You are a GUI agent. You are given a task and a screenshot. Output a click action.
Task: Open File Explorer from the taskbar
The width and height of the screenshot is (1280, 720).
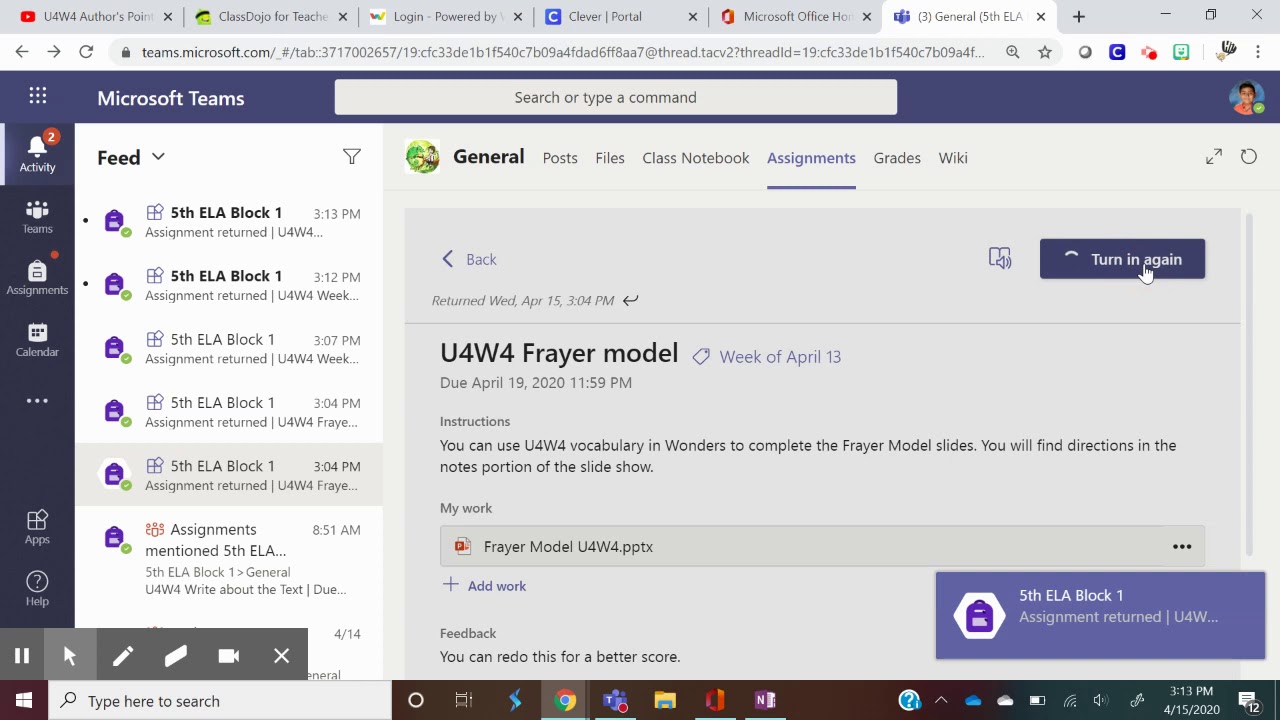665,700
